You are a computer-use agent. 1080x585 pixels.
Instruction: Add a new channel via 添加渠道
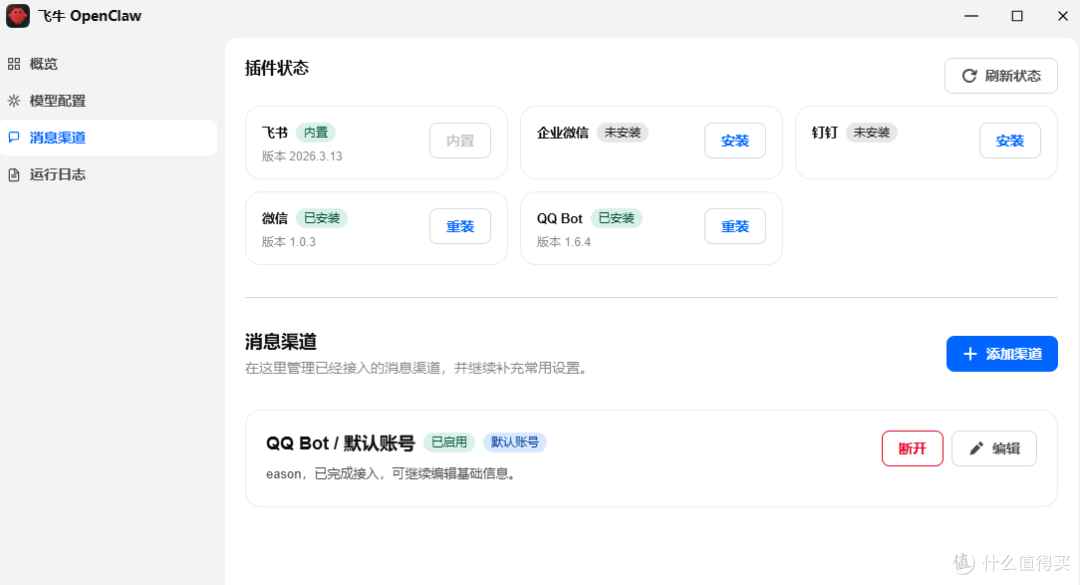(x=1001, y=354)
